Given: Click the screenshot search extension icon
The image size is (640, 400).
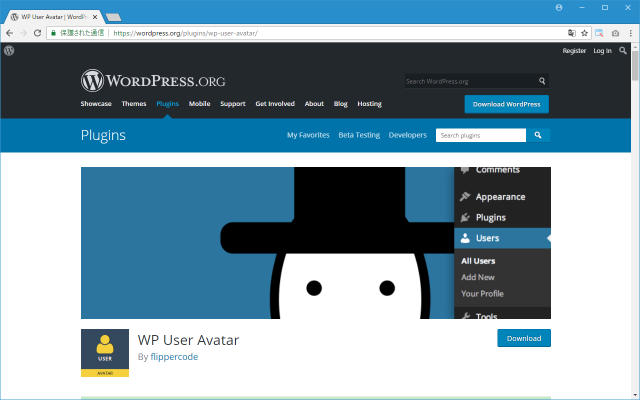Looking at the screenshot, I should (x=599, y=33).
